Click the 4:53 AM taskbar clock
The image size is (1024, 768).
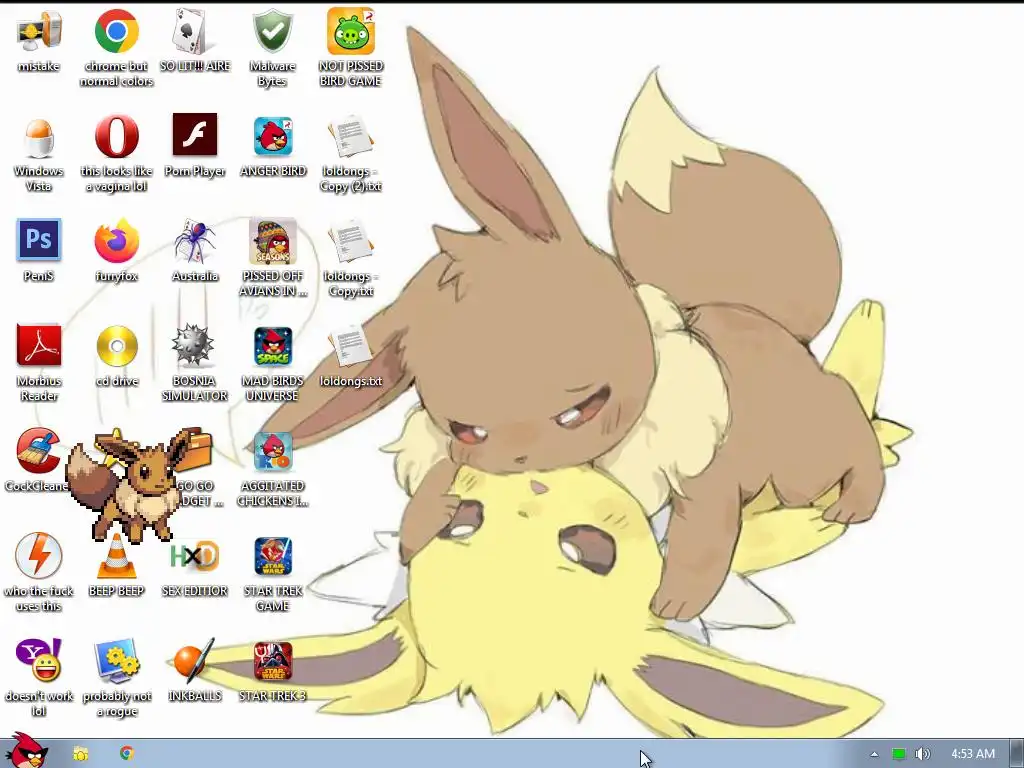point(972,754)
